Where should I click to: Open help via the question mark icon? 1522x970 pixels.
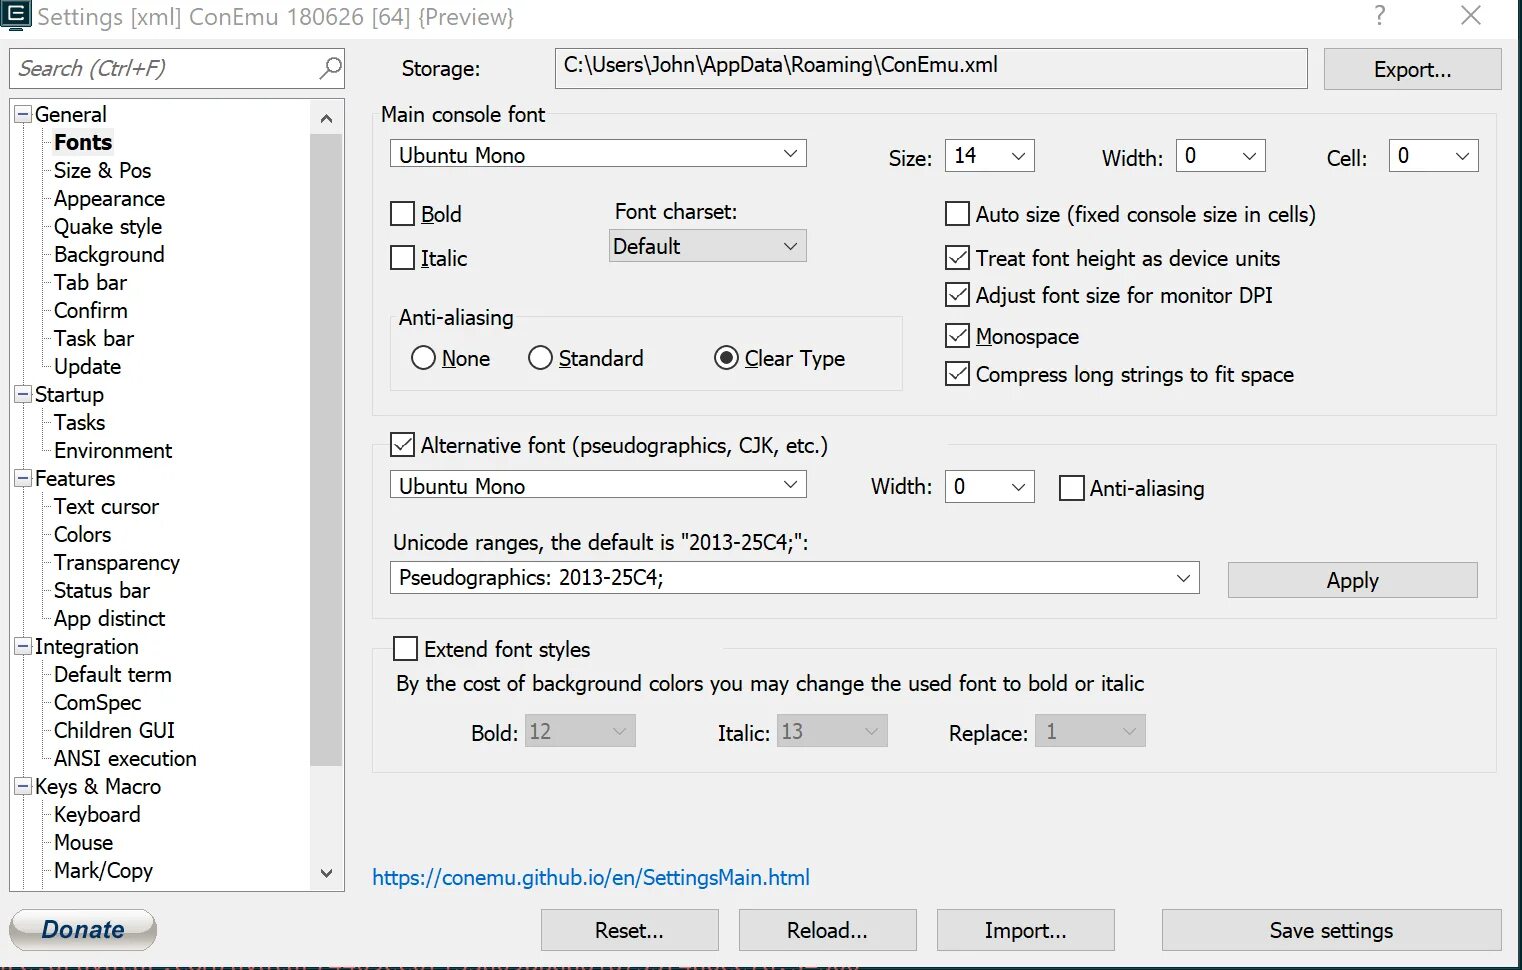point(1379,16)
